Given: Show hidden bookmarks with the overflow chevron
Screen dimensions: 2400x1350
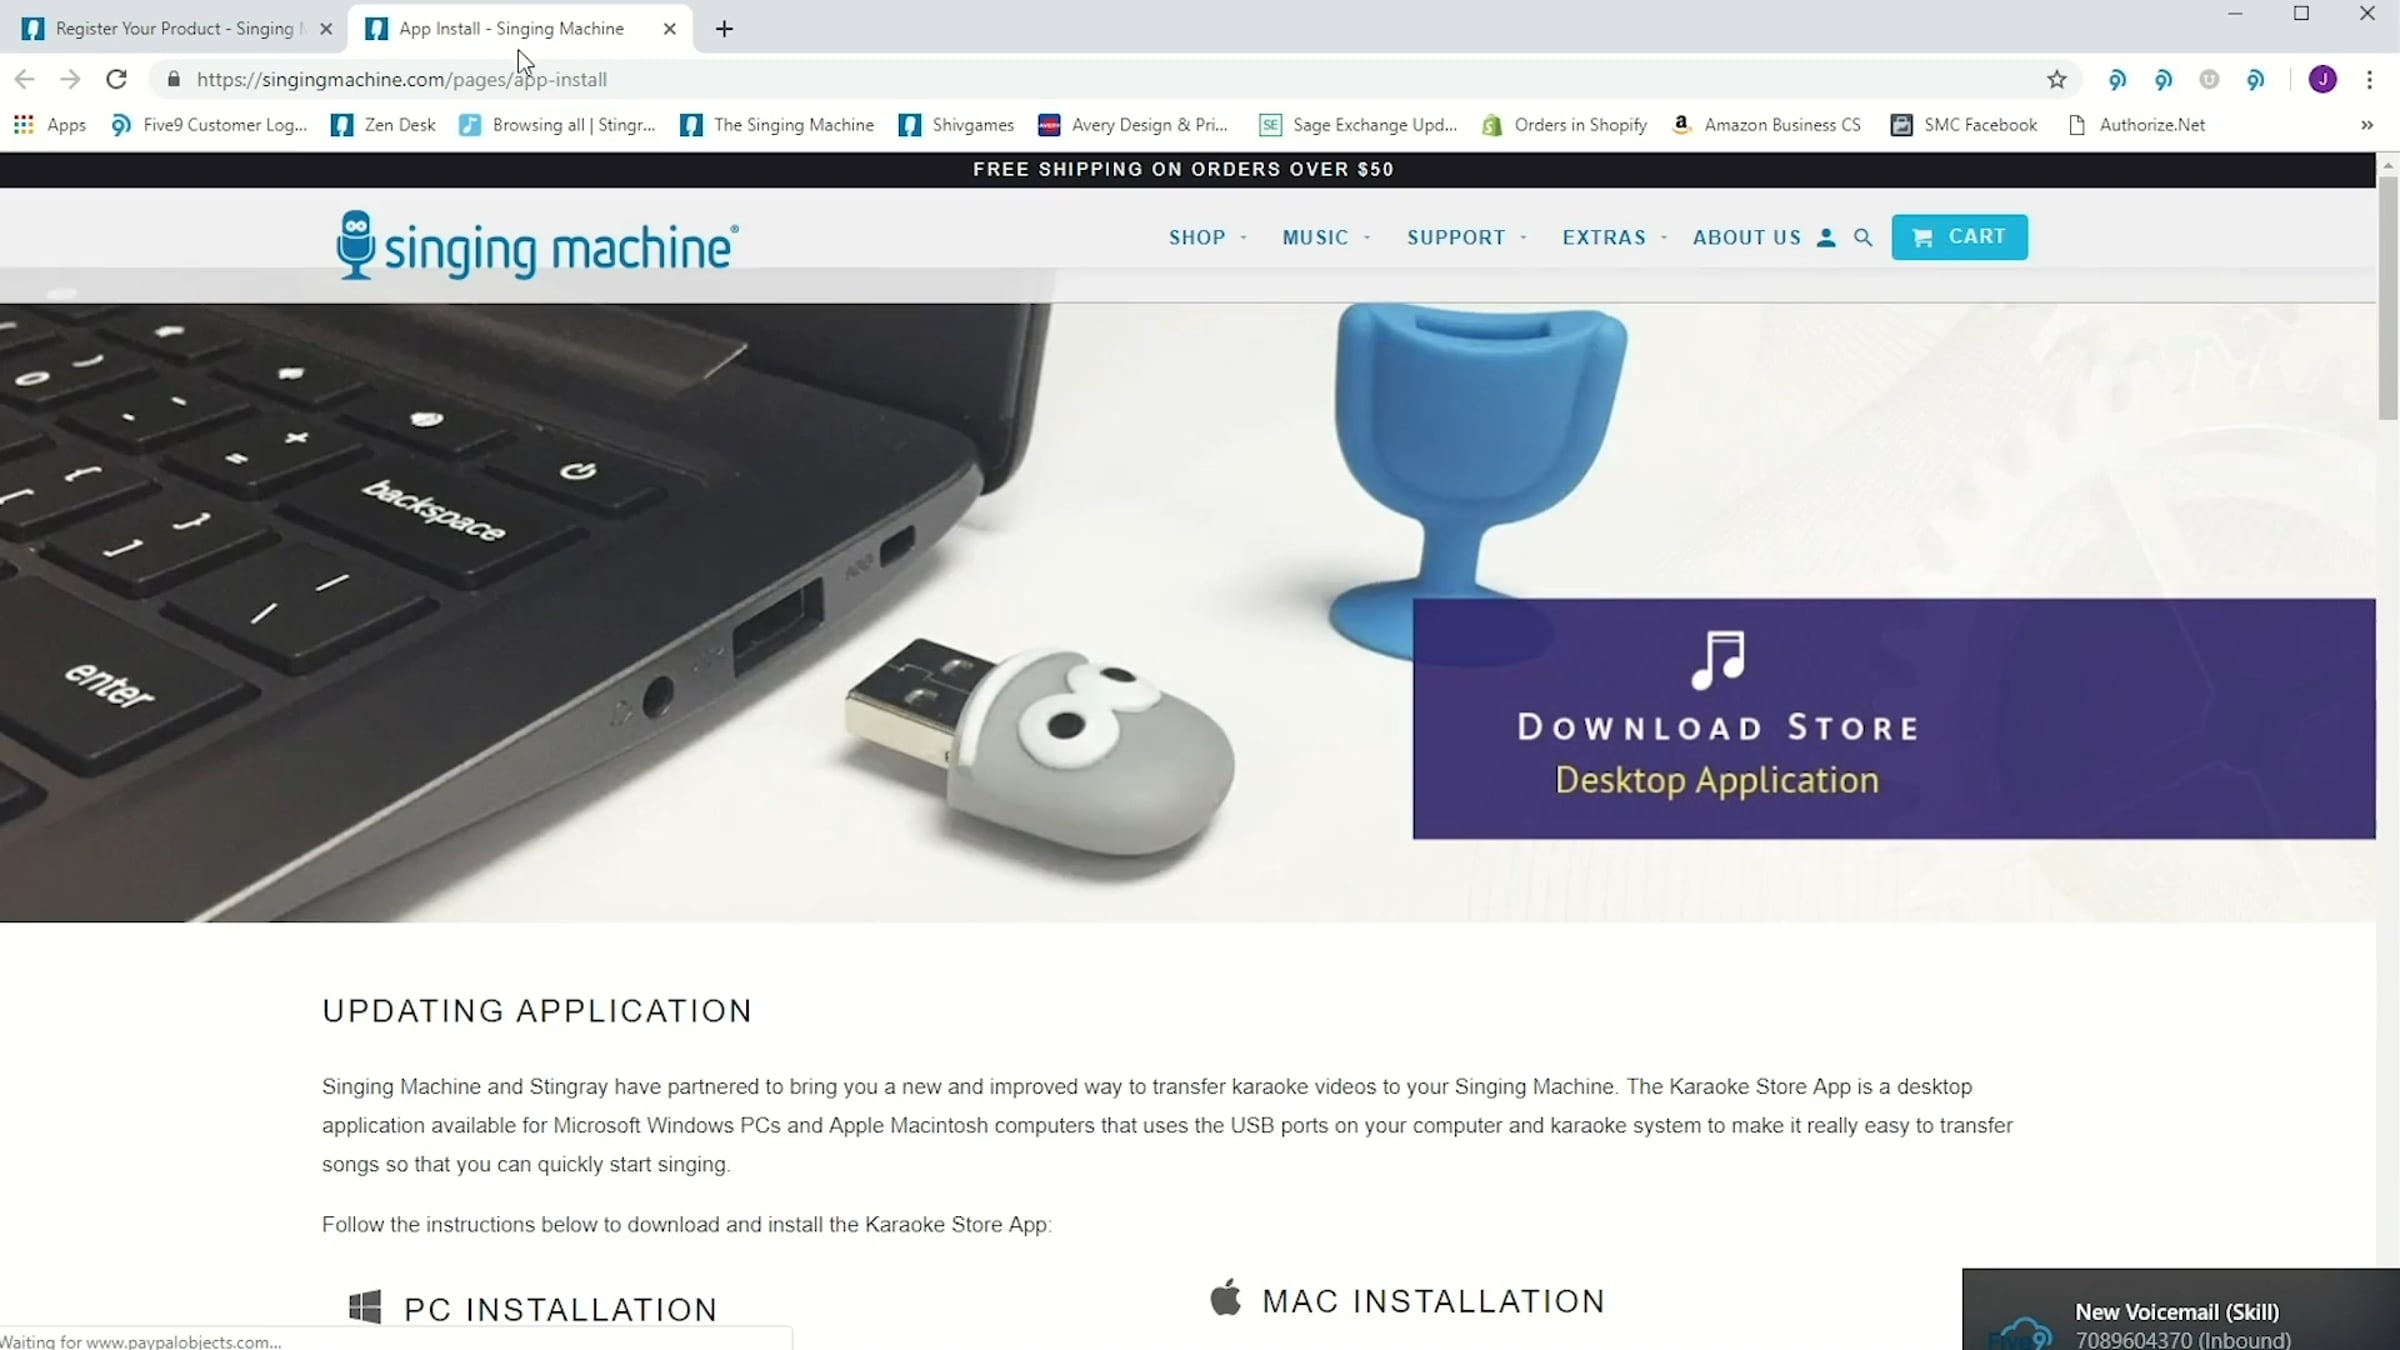Looking at the screenshot, I should point(2366,125).
